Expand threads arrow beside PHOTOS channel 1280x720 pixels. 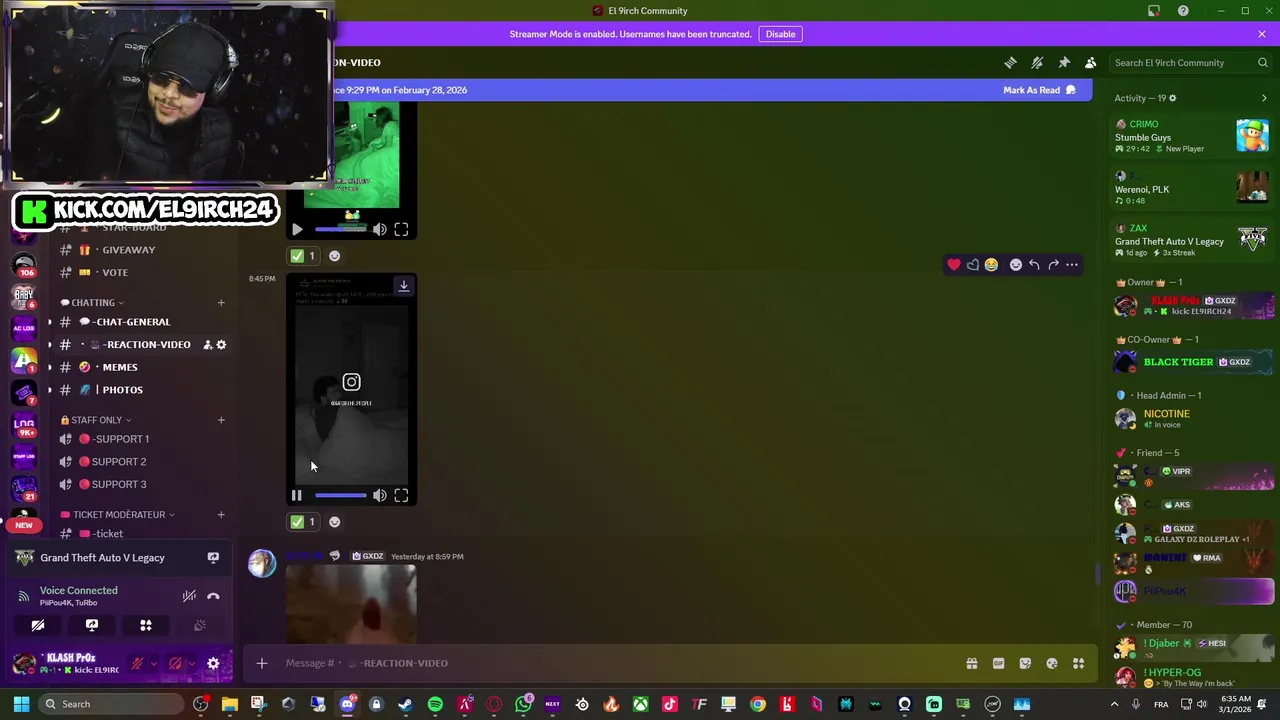point(50,390)
